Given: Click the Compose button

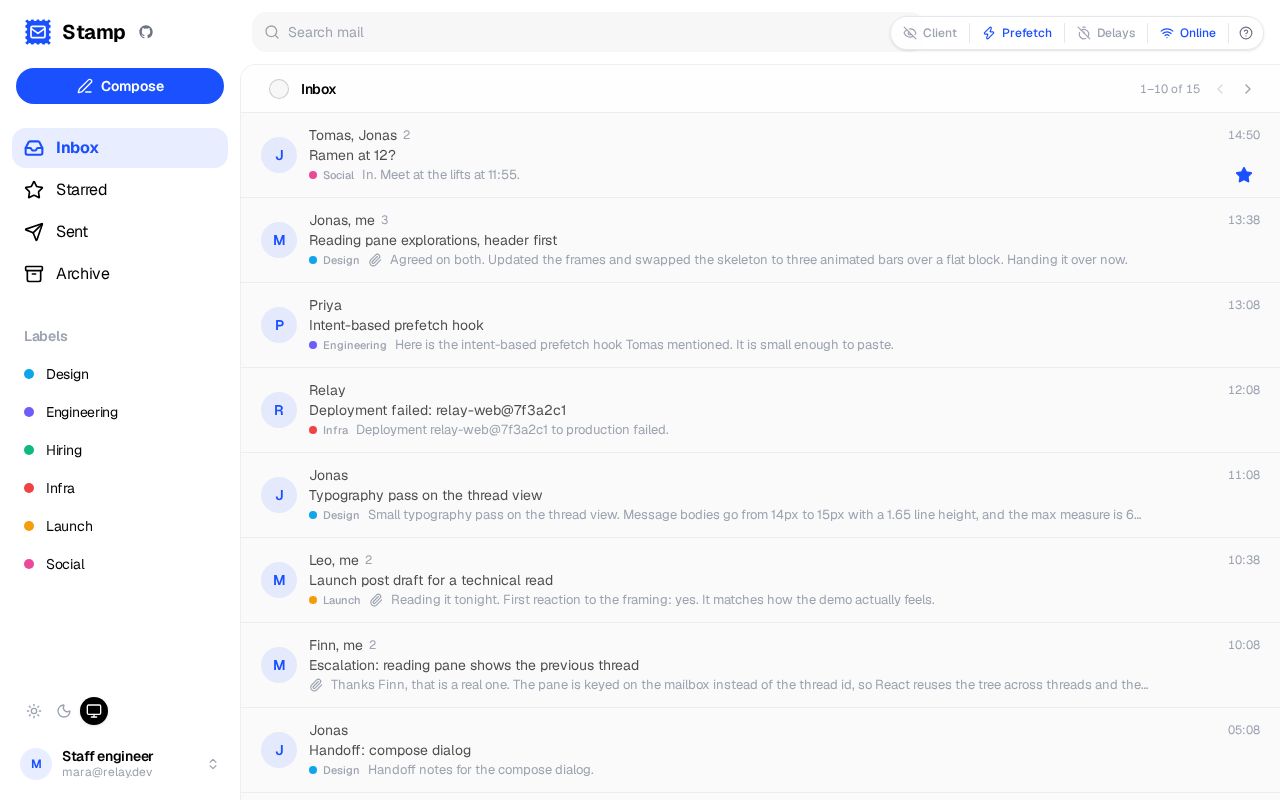Looking at the screenshot, I should pyautogui.click(x=120, y=86).
